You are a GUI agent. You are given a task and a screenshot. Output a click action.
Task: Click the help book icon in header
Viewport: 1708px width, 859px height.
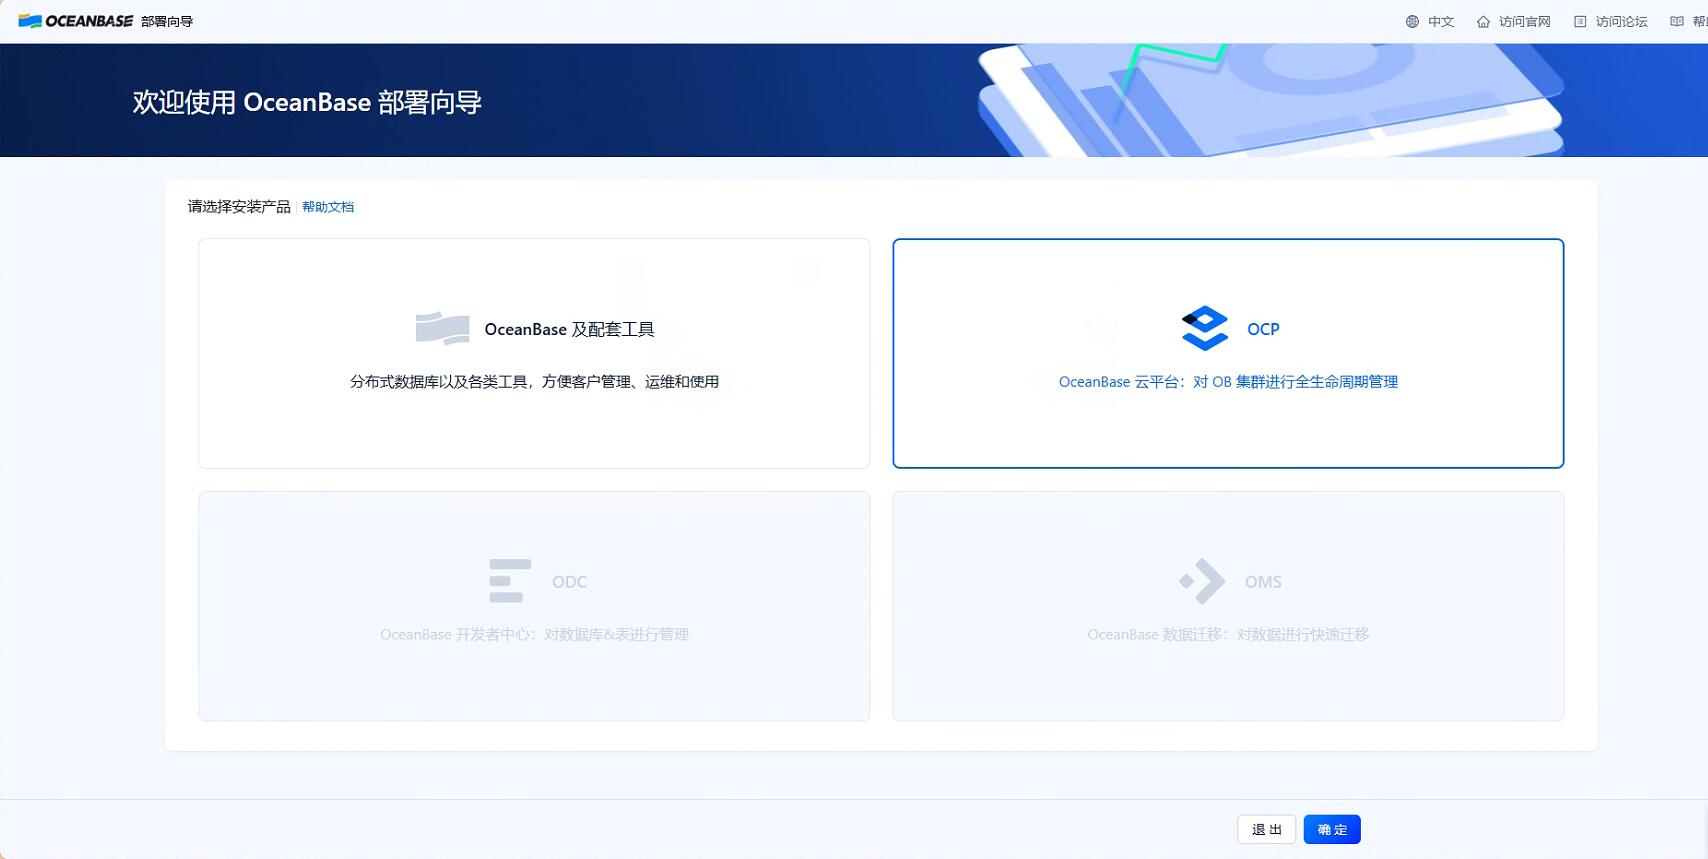1677,21
